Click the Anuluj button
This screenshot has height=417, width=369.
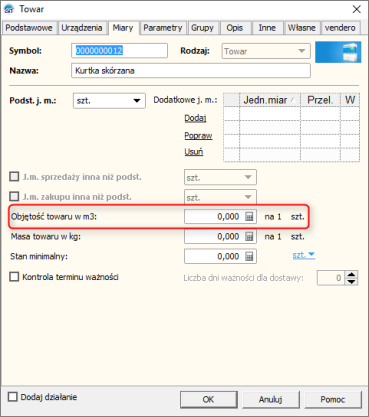click(270, 399)
